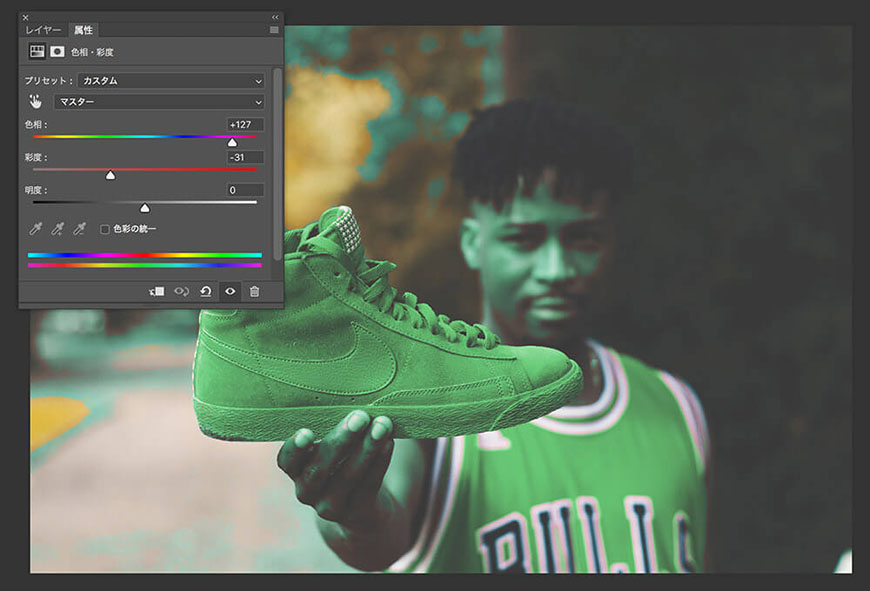The height and width of the screenshot is (591, 870).
Task: Select the add-to-sample eyedropper
Action: pyautogui.click(x=58, y=230)
